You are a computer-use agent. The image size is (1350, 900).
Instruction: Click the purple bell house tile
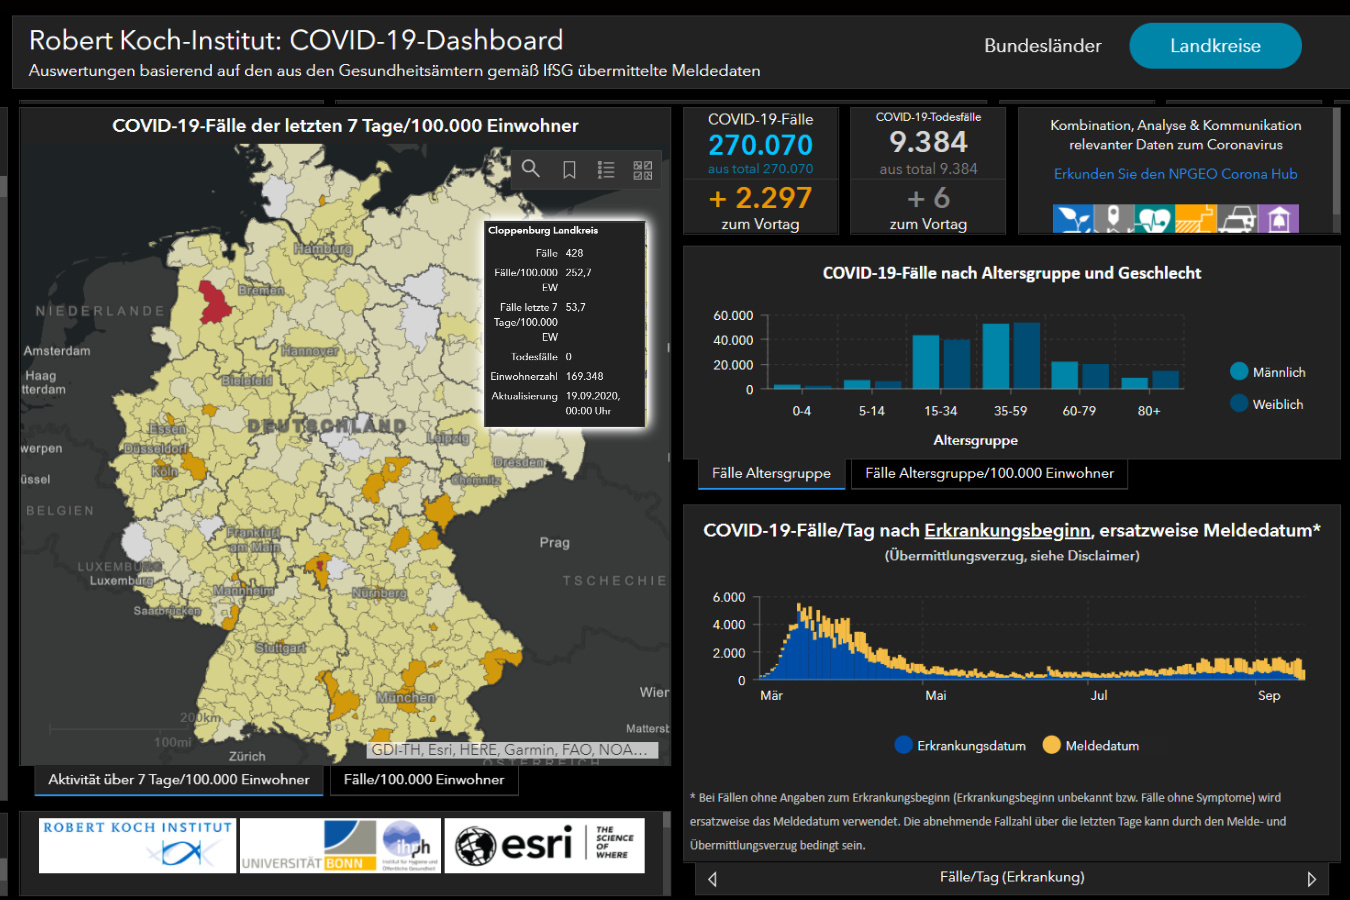point(1278,218)
